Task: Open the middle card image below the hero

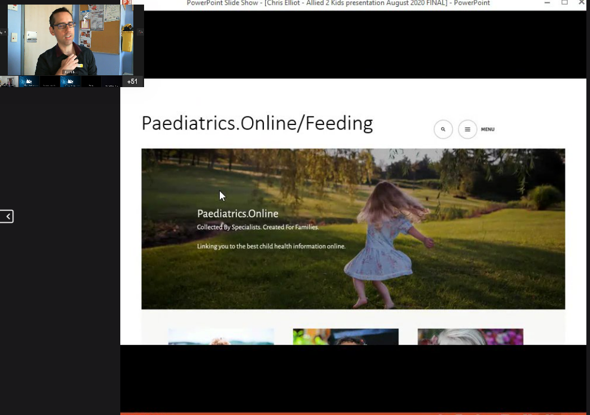Action: pos(345,336)
